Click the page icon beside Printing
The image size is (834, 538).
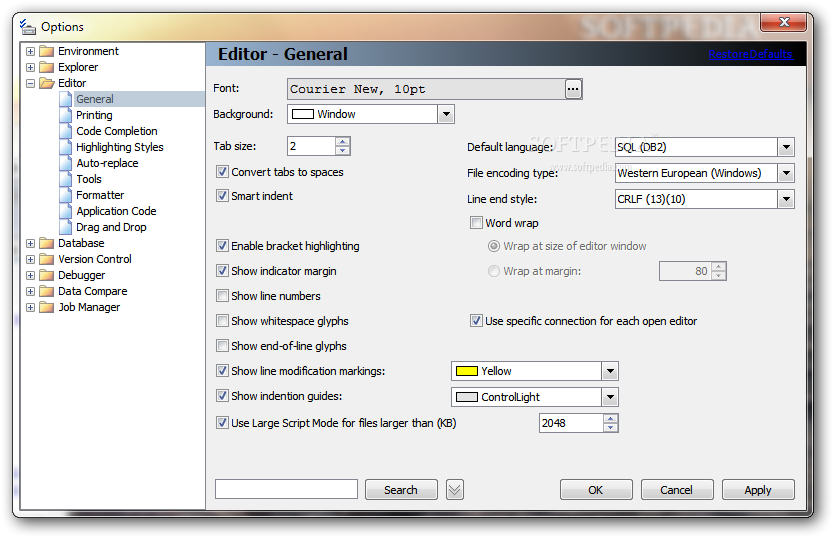coord(66,115)
